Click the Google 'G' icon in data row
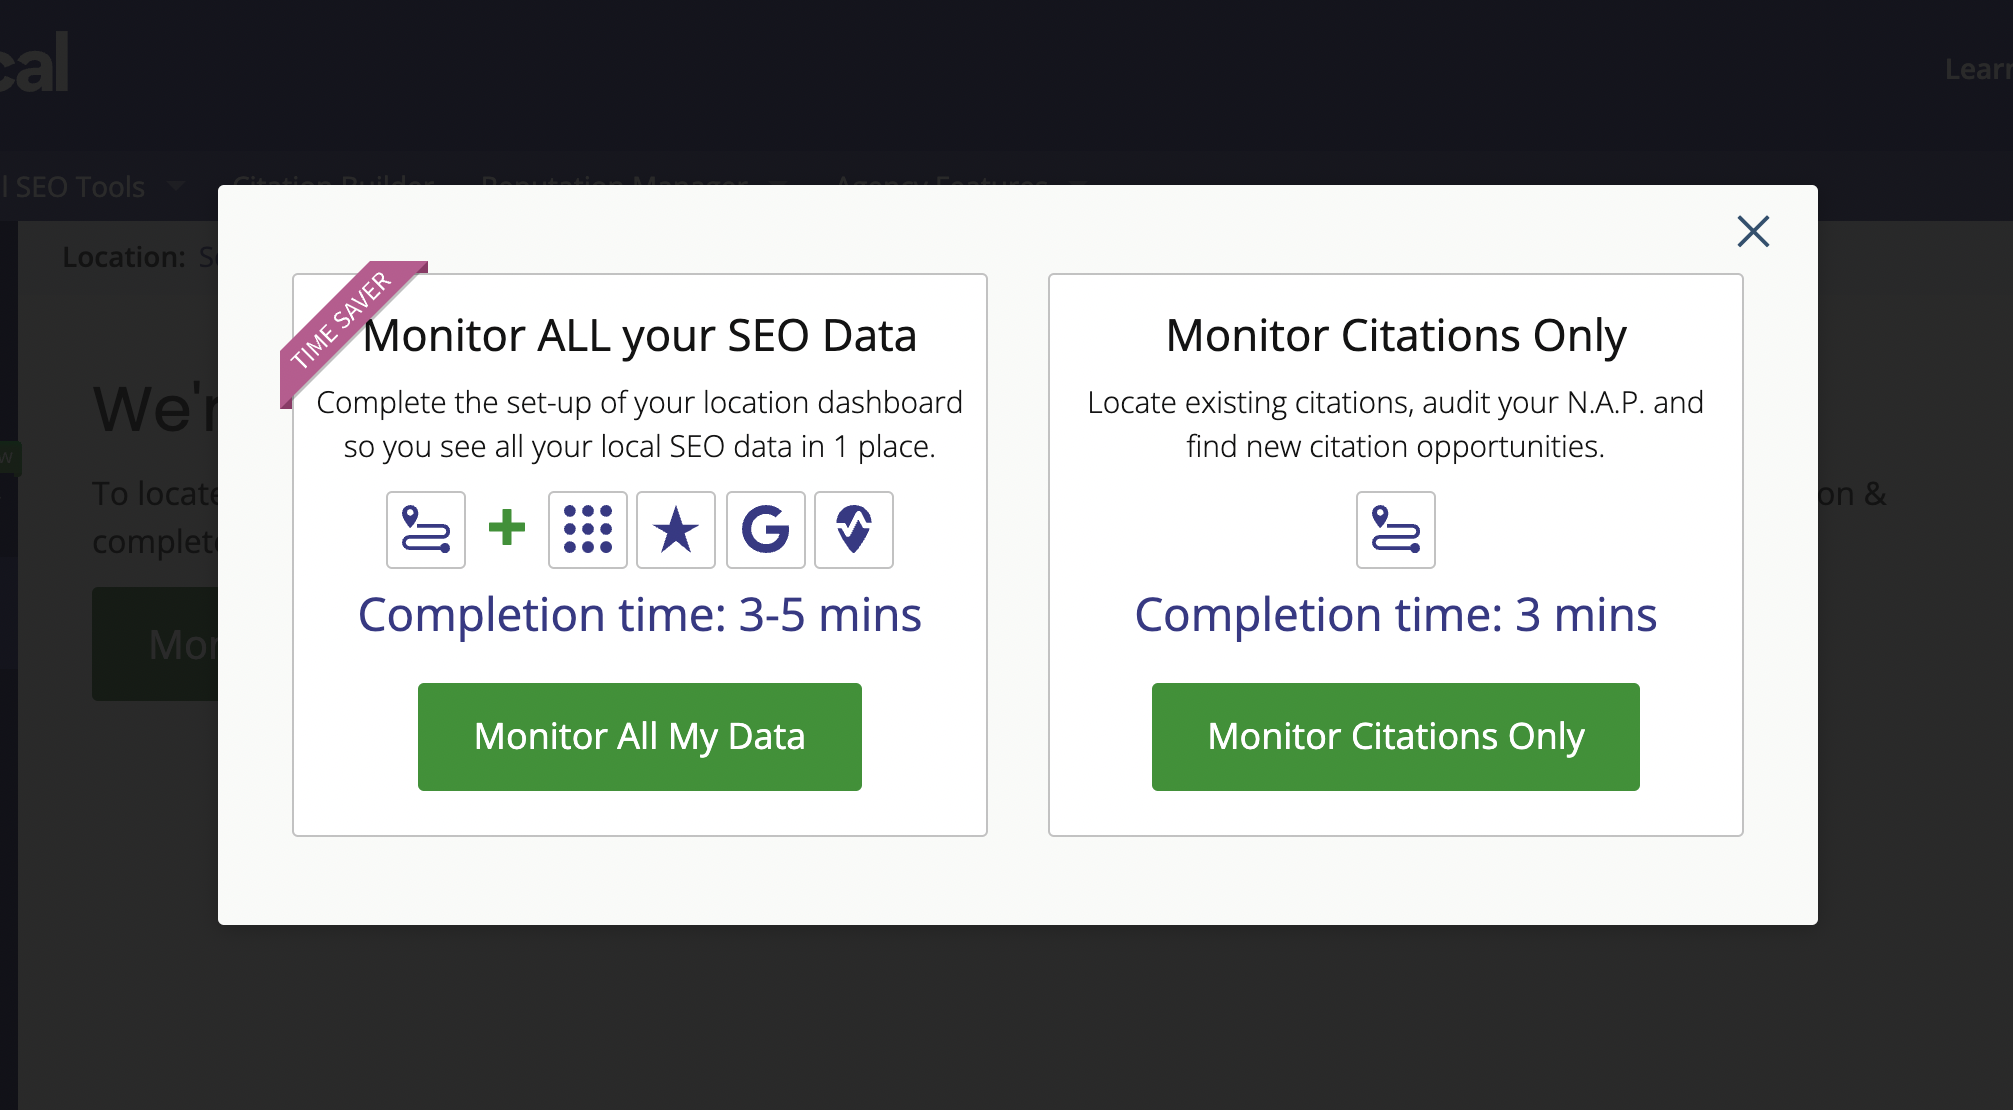The image size is (2013, 1110). click(765, 530)
